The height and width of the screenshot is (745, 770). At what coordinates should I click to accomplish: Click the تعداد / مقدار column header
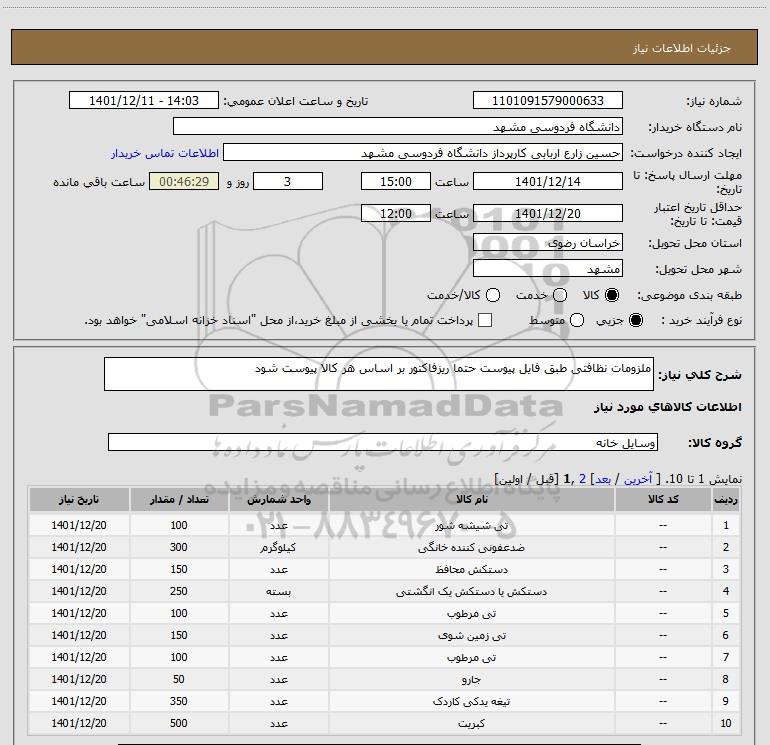tap(179, 499)
